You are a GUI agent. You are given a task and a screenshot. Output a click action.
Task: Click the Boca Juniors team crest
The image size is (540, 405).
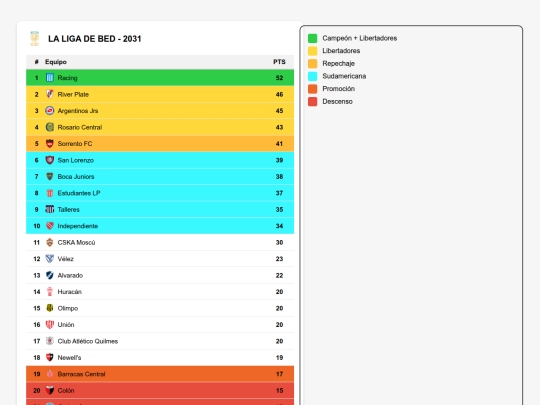point(50,177)
